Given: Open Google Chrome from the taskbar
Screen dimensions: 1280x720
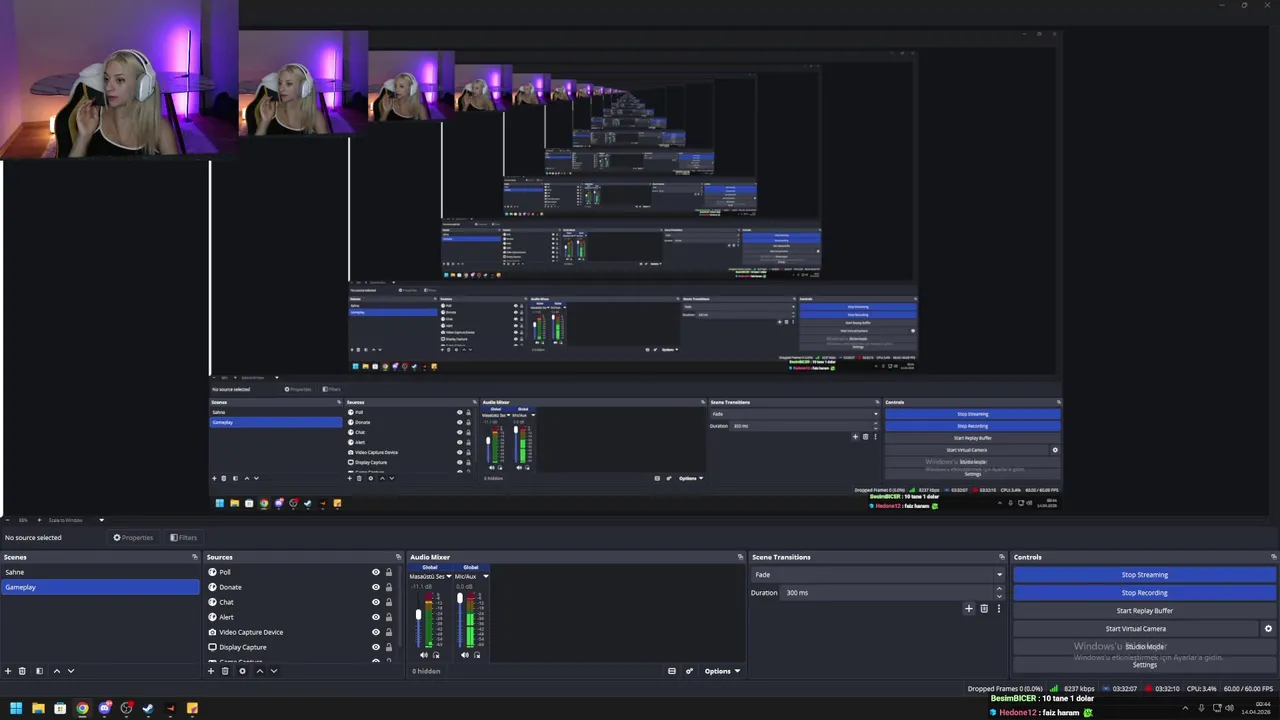Looking at the screenshot, I should tap(82, 708).
